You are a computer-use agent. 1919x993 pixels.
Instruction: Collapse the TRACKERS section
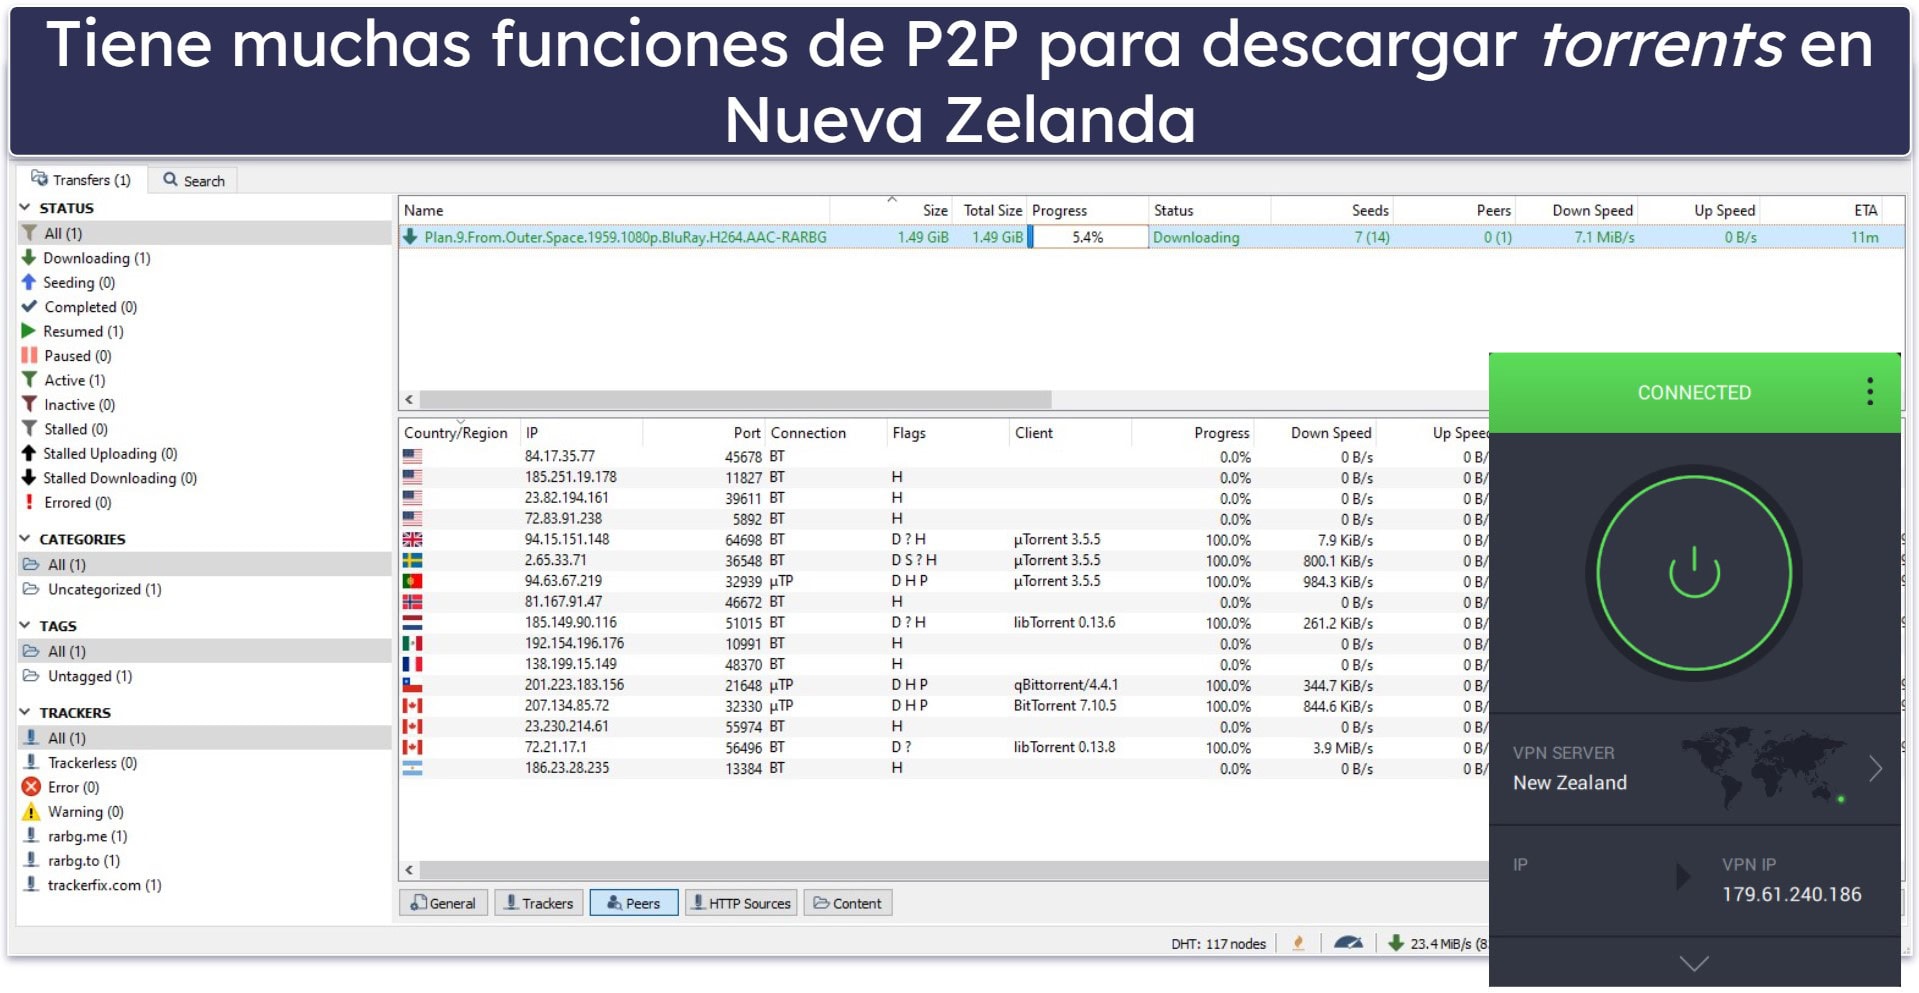[25, 713]
